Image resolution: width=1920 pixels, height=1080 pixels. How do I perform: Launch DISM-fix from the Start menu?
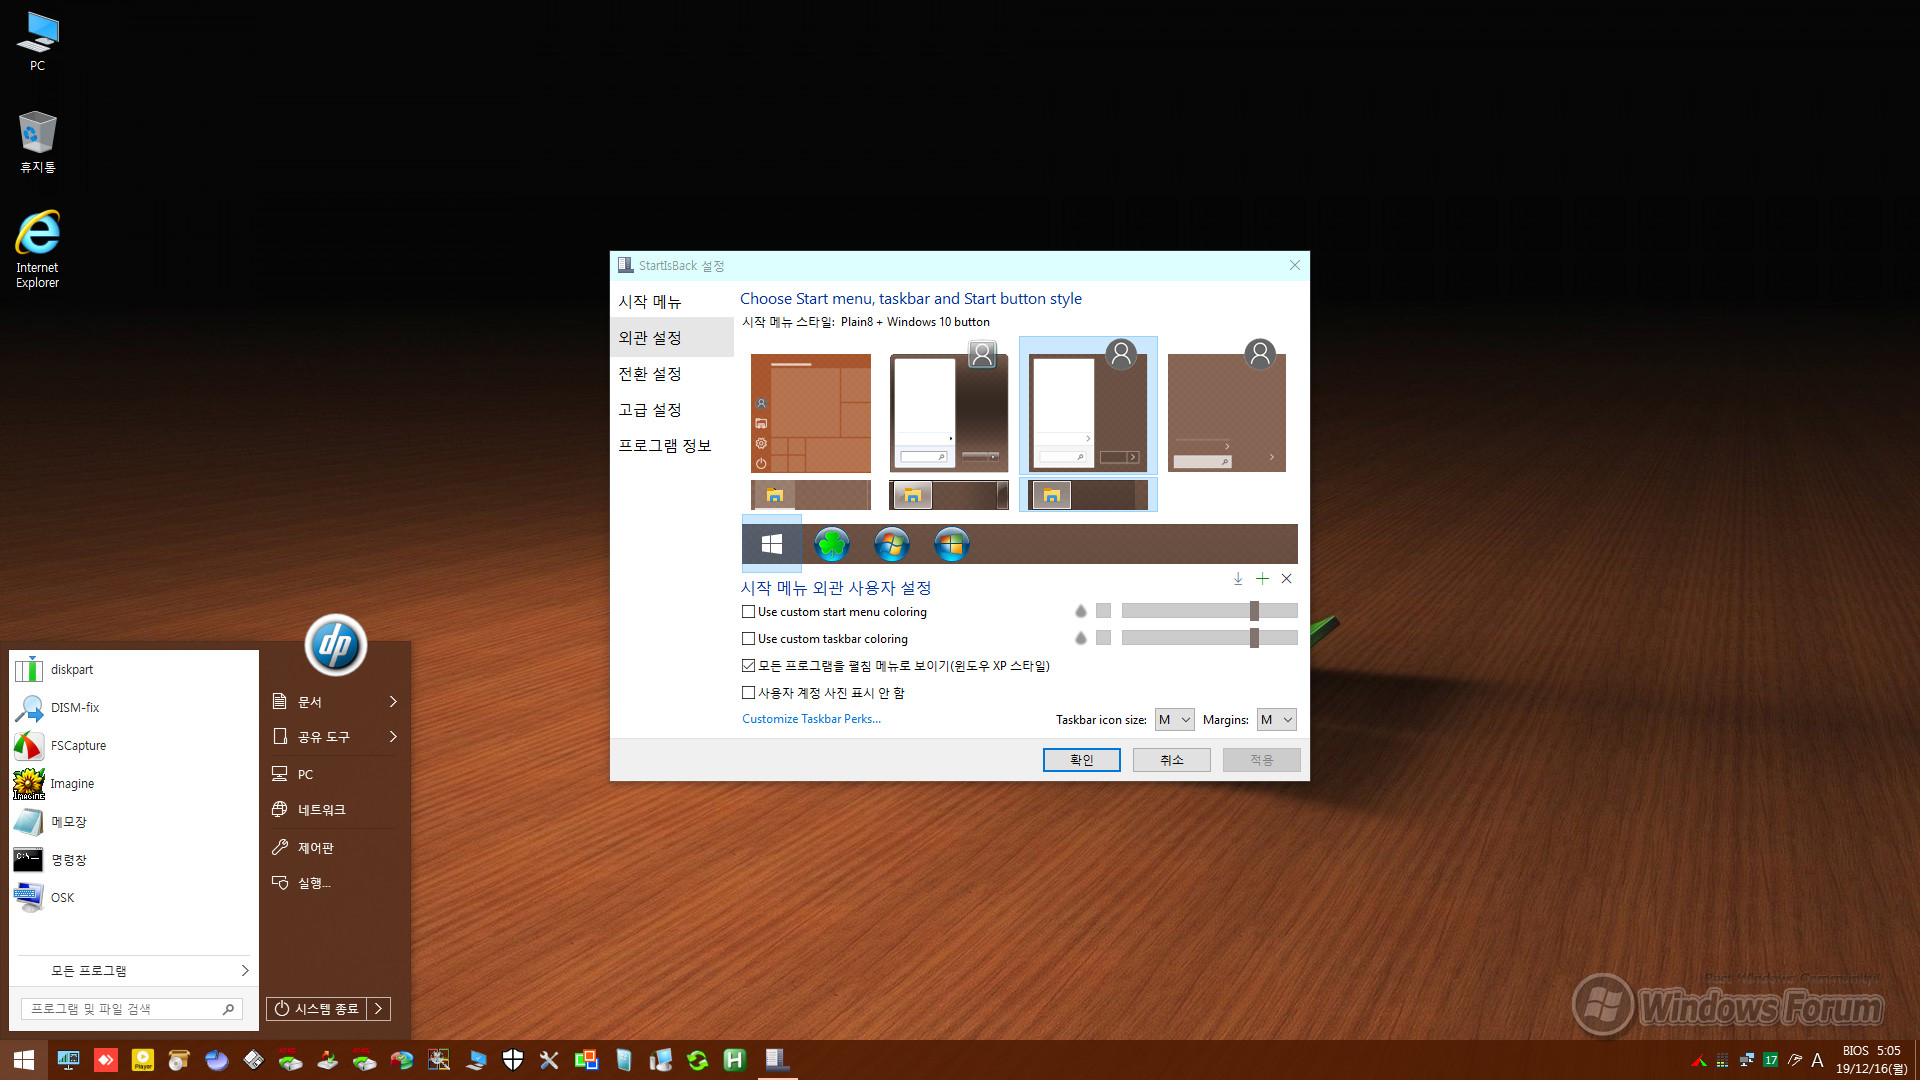(134, 708)
